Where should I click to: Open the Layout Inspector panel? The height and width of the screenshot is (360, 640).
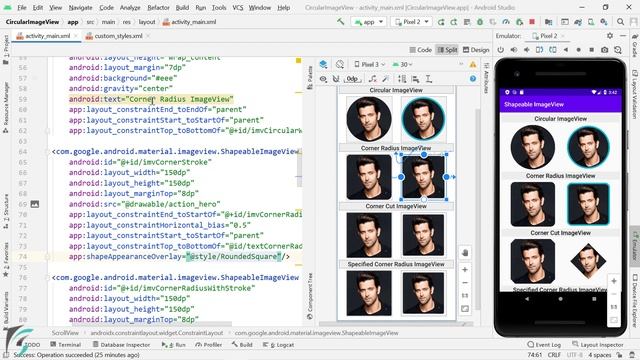tap(598, 344)
